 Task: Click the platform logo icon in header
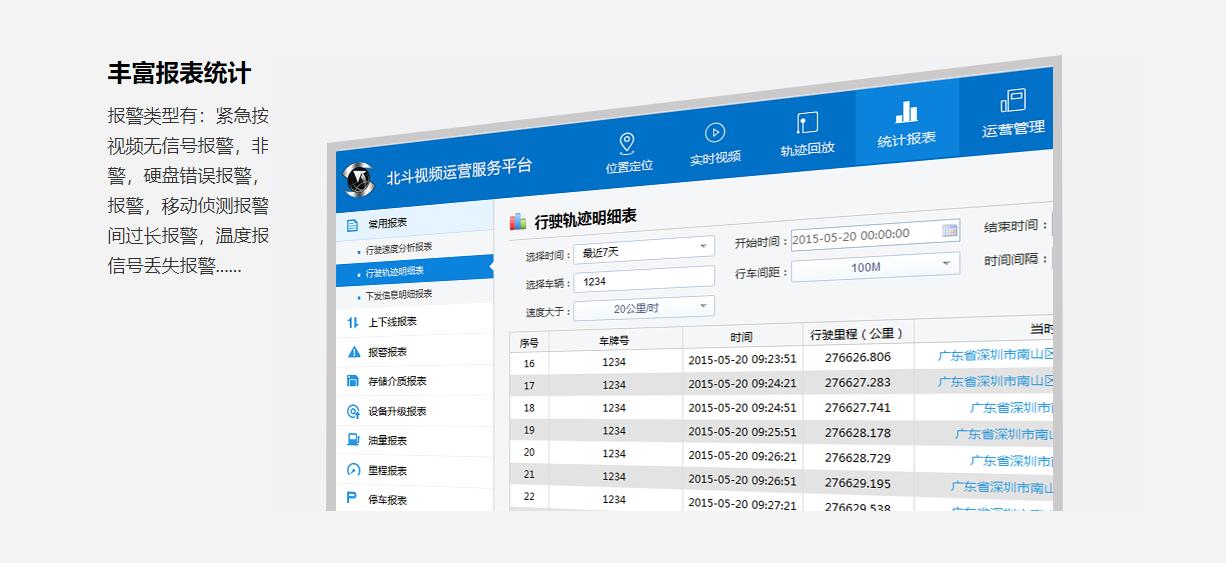(x=358, y=178)
